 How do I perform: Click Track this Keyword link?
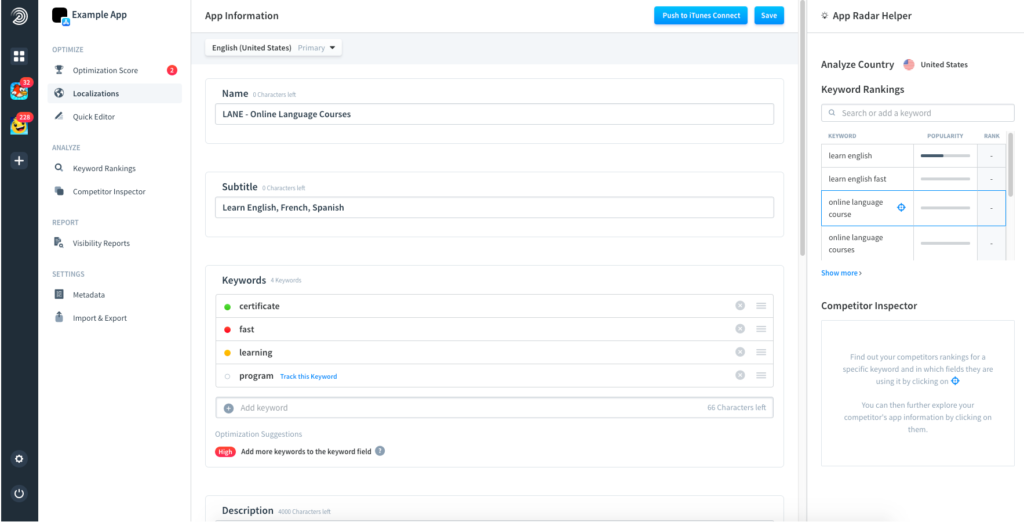tap(308, 376)
